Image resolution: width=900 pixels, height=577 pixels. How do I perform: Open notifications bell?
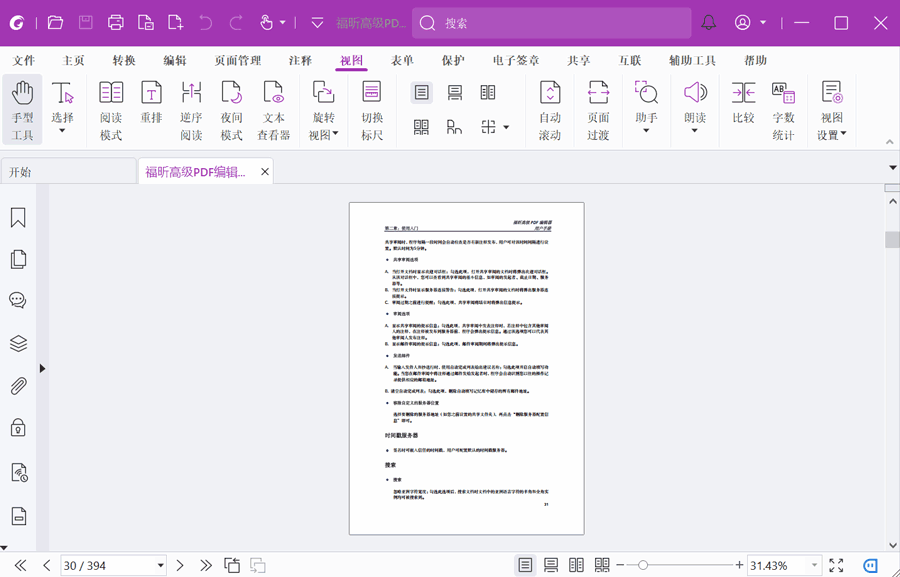709,23
